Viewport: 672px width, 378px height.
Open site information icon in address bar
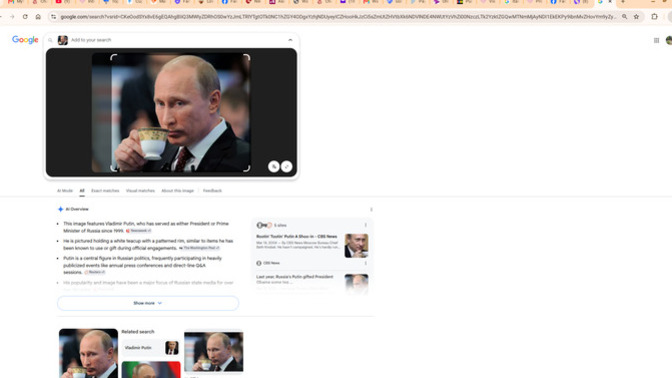coord(54,17)
